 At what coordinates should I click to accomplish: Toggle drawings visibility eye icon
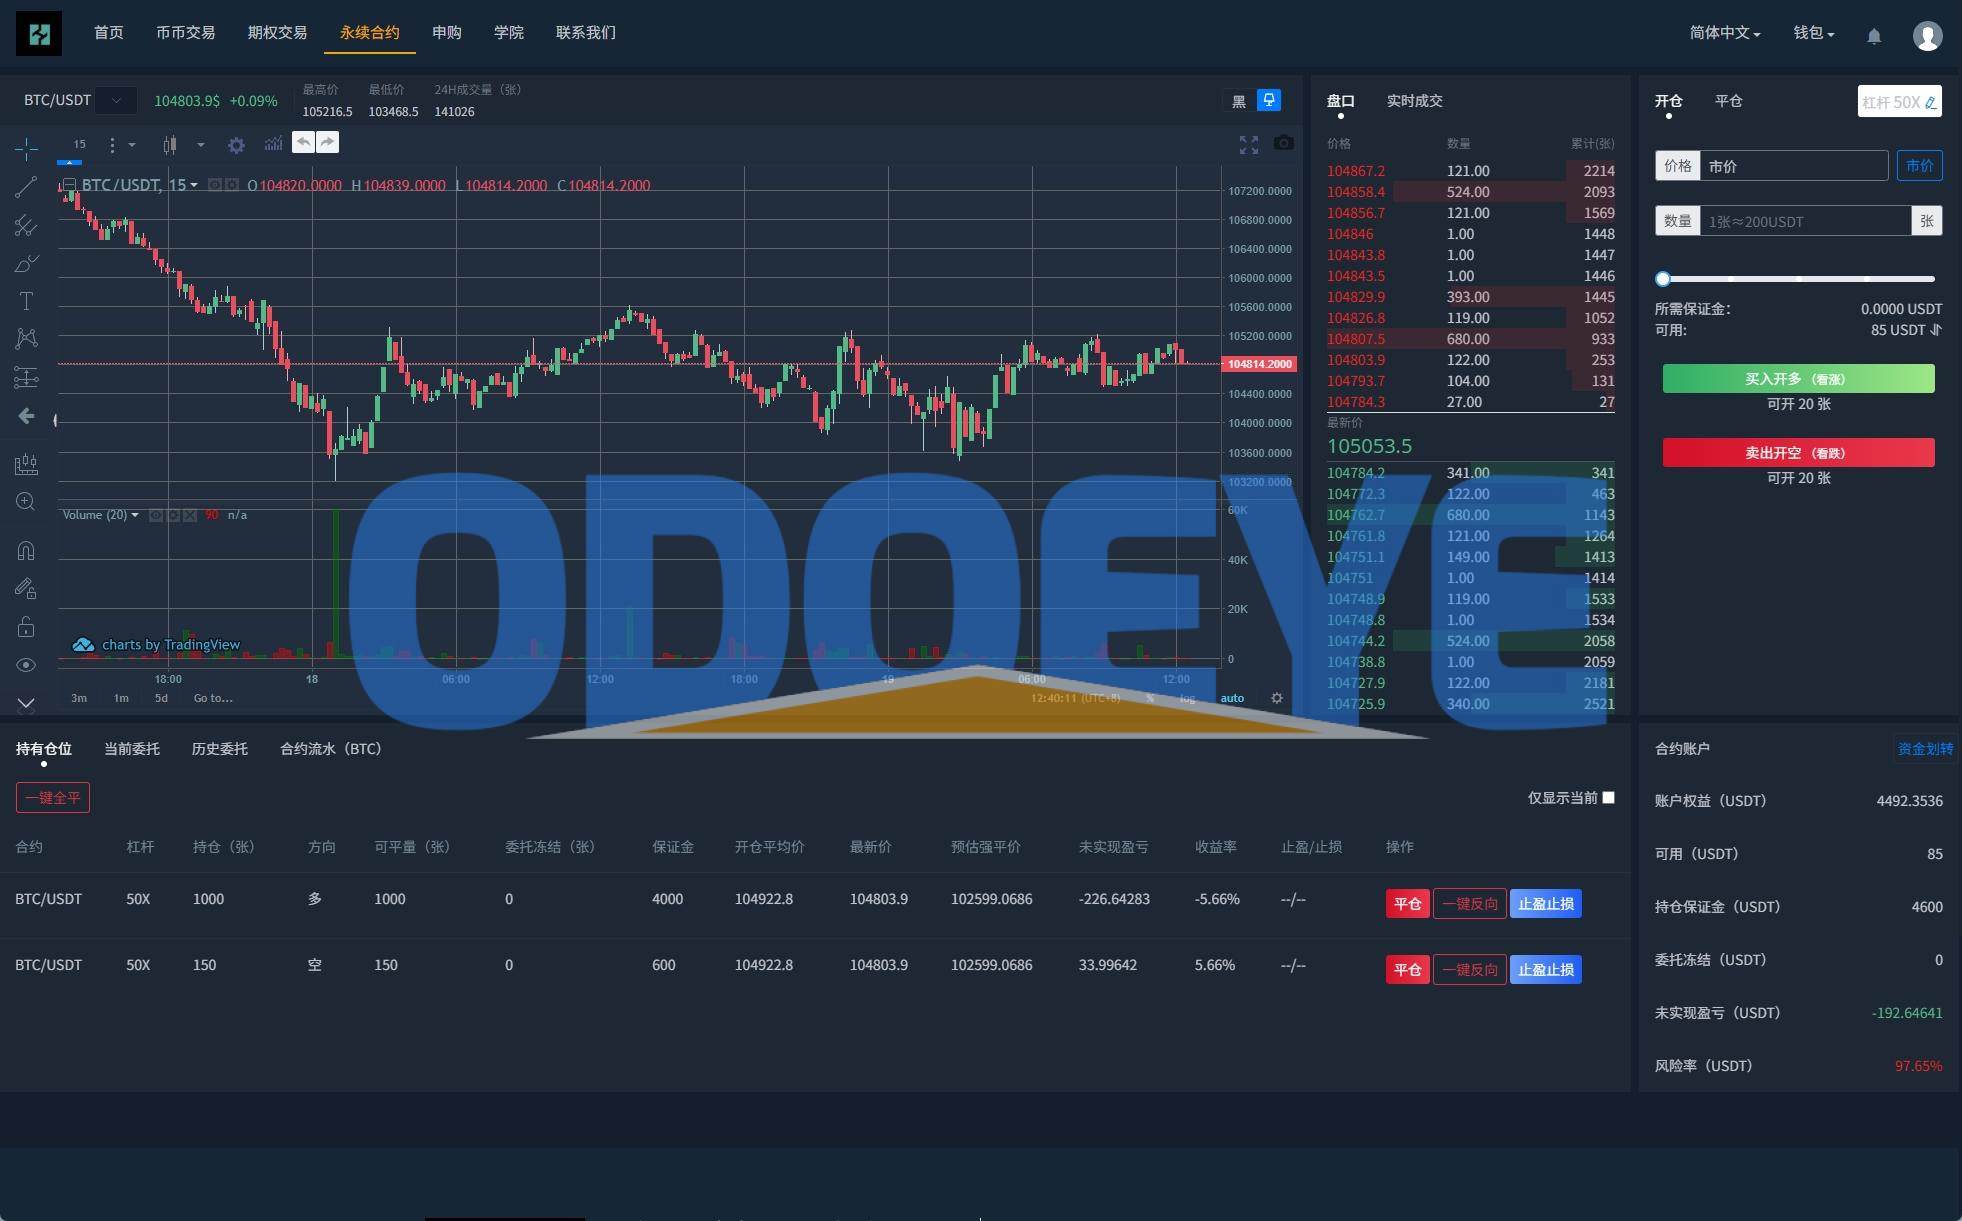pyautogui.click(x=26, y=665)
